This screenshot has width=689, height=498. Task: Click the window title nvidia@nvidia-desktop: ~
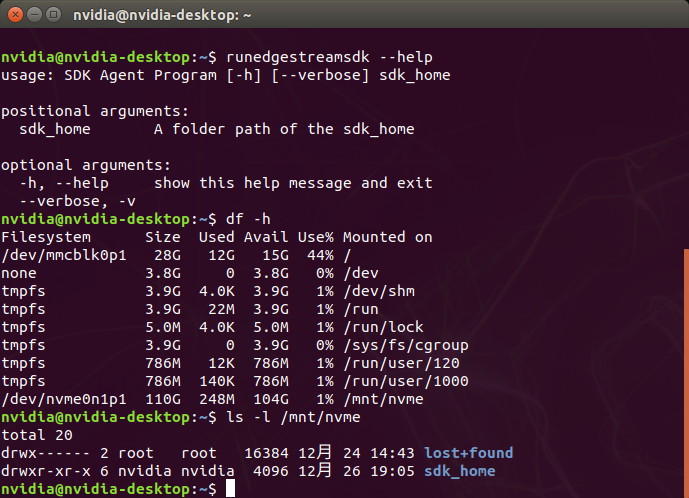(162, 15)
